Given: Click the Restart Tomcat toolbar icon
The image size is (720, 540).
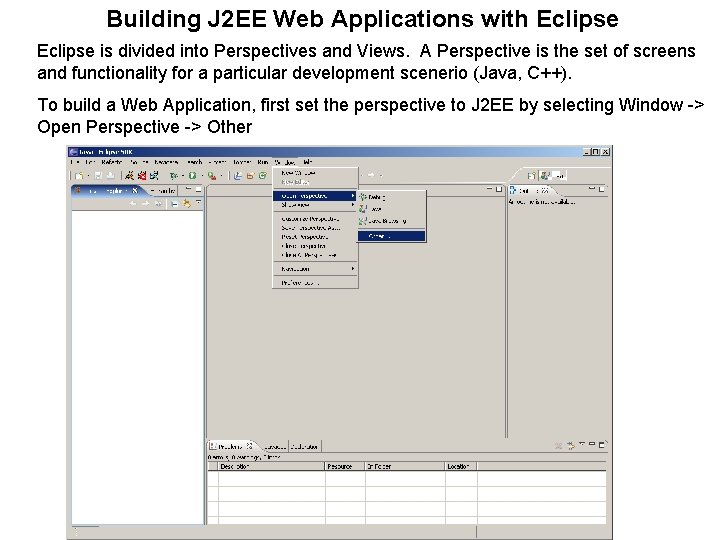Looking at the screenshot, I should (154, 175).
